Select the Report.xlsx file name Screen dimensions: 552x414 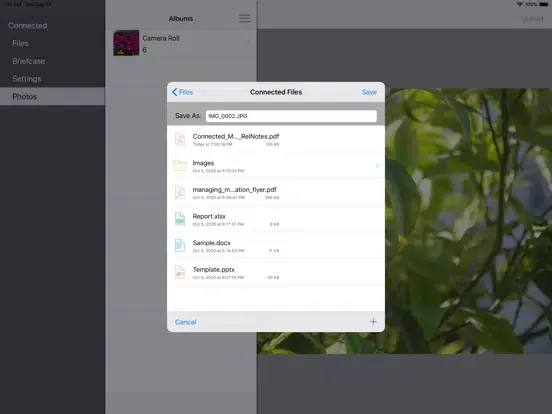pyautogui.click(x=209, y=216)
